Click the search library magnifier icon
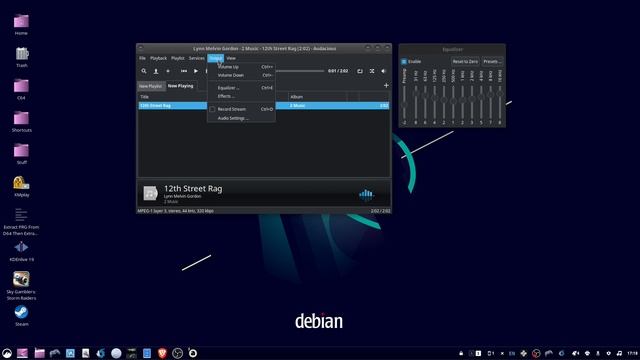The image size is (640, 360). (144, 71)
